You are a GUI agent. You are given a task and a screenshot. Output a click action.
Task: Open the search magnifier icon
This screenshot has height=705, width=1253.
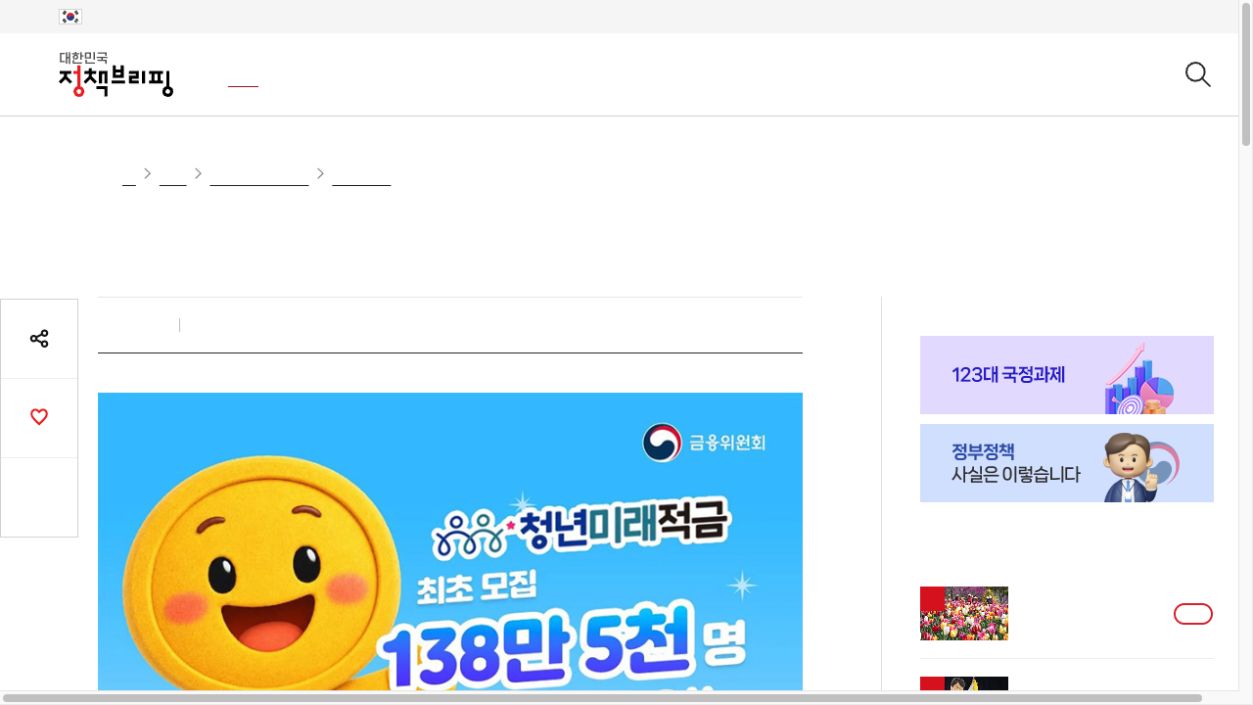point(1197,75)
